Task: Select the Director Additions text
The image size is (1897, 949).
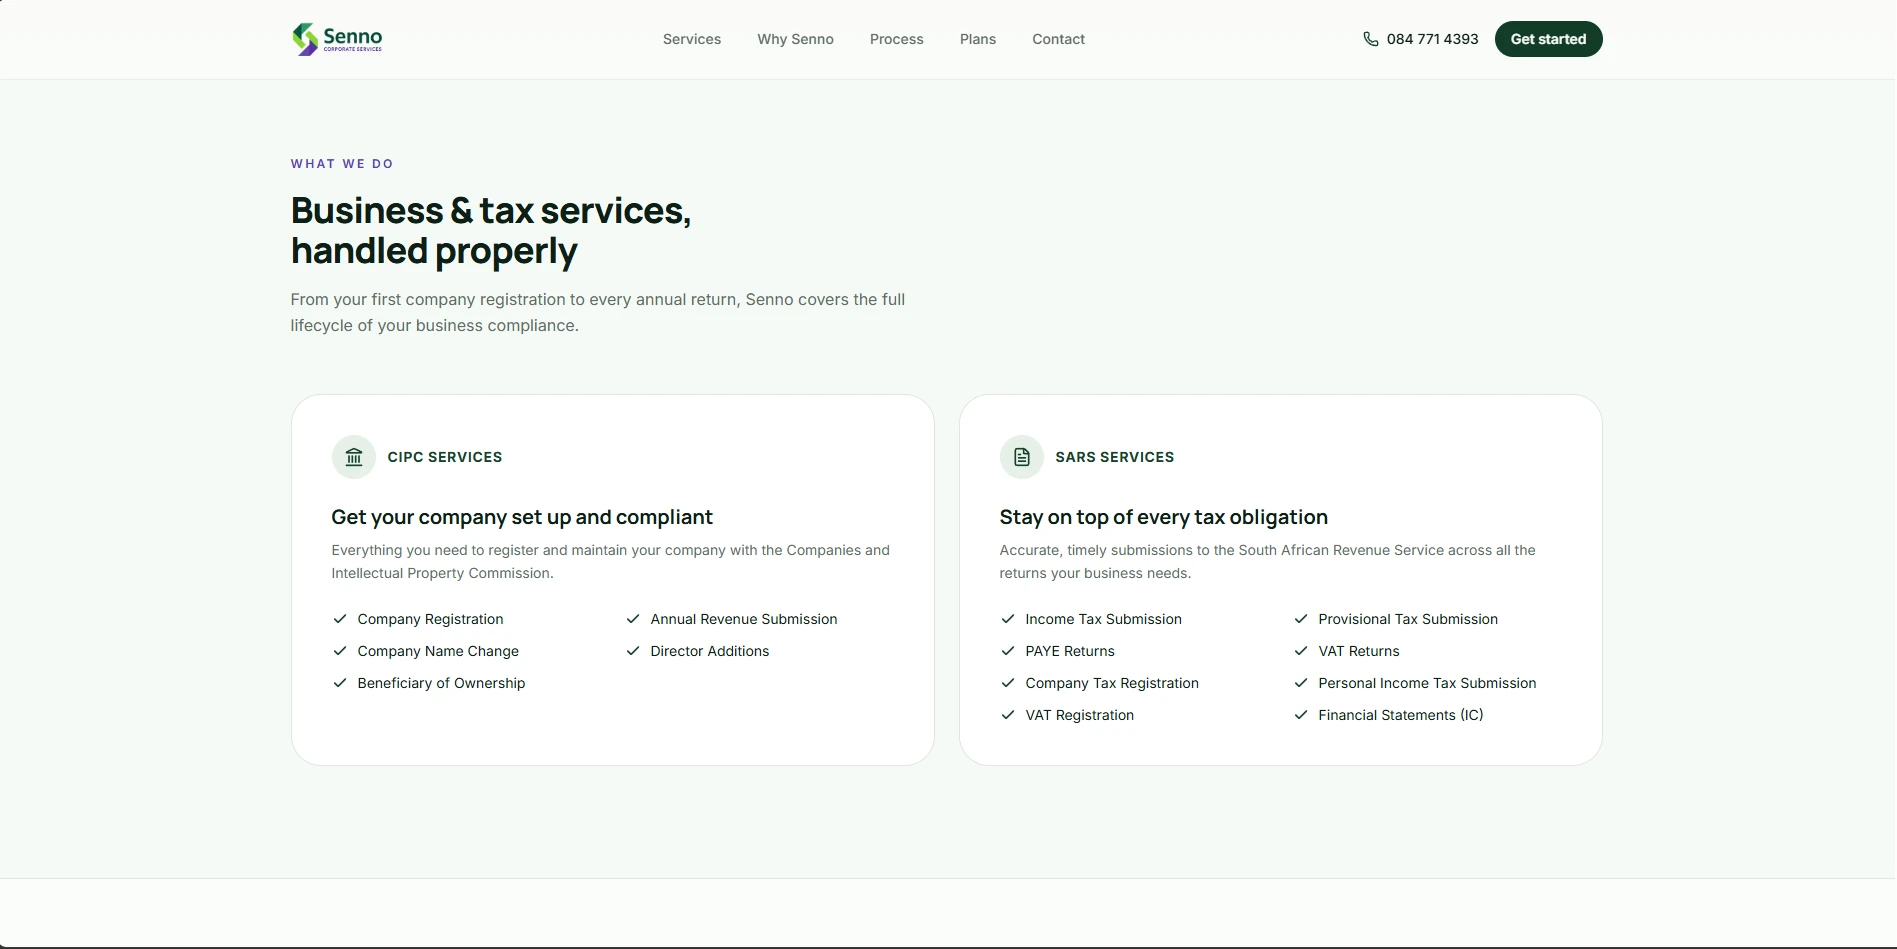Action: pos(710,651)
